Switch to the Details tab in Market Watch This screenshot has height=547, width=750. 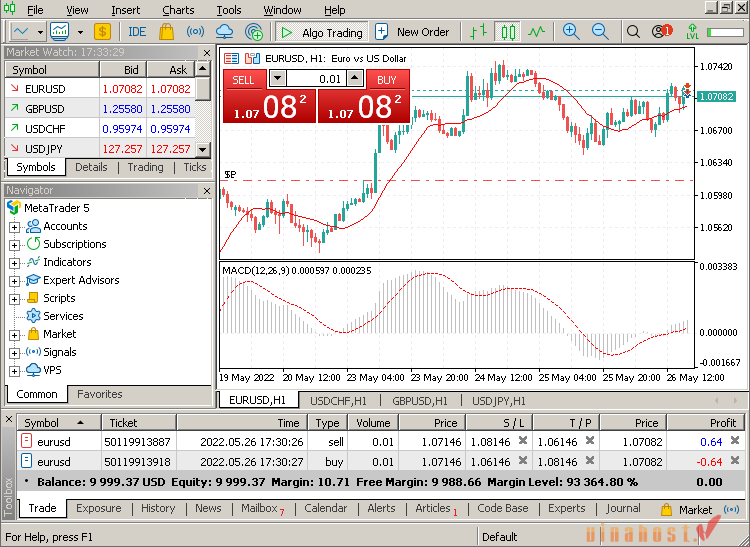click(x=91, y=167)
